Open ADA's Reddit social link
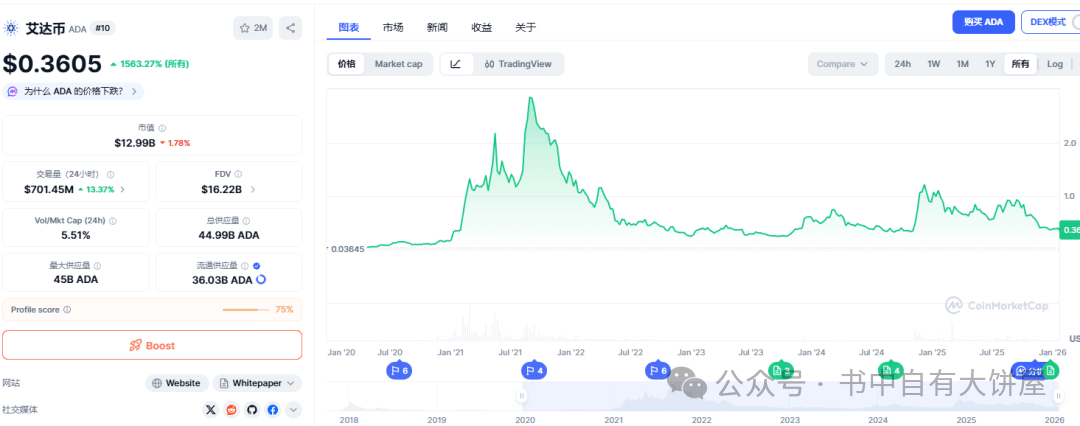1080x426 pixels. (231, 409)
